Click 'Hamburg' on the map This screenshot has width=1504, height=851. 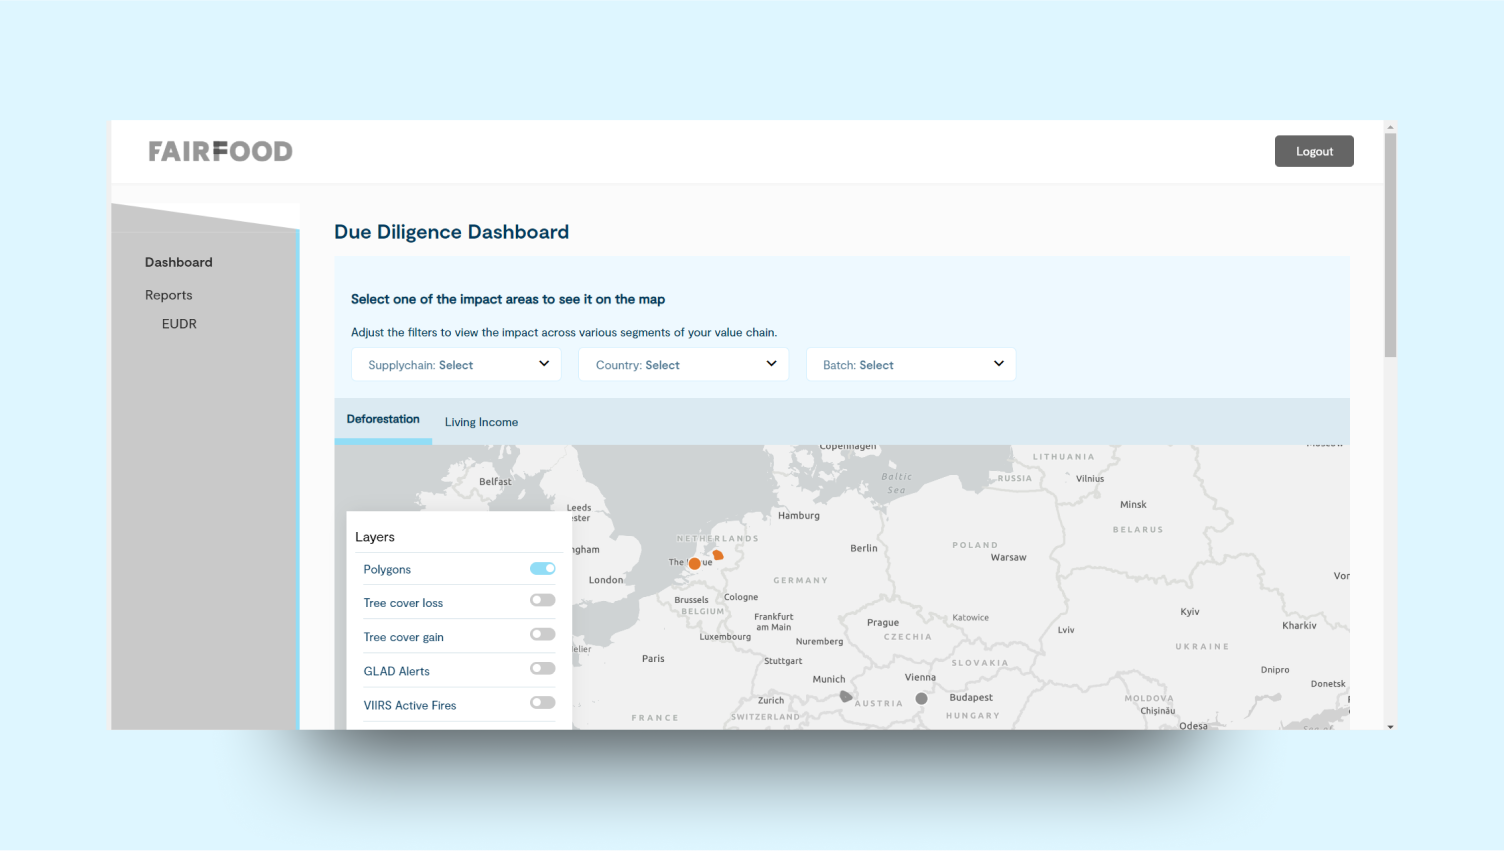[x=799, y=515]
